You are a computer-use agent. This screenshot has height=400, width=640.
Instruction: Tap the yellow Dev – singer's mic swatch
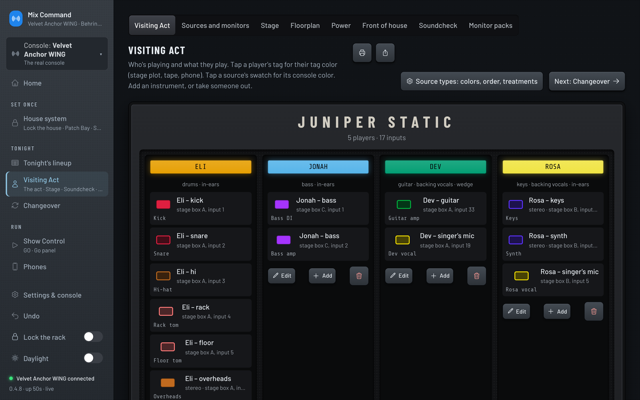[402, 240]
